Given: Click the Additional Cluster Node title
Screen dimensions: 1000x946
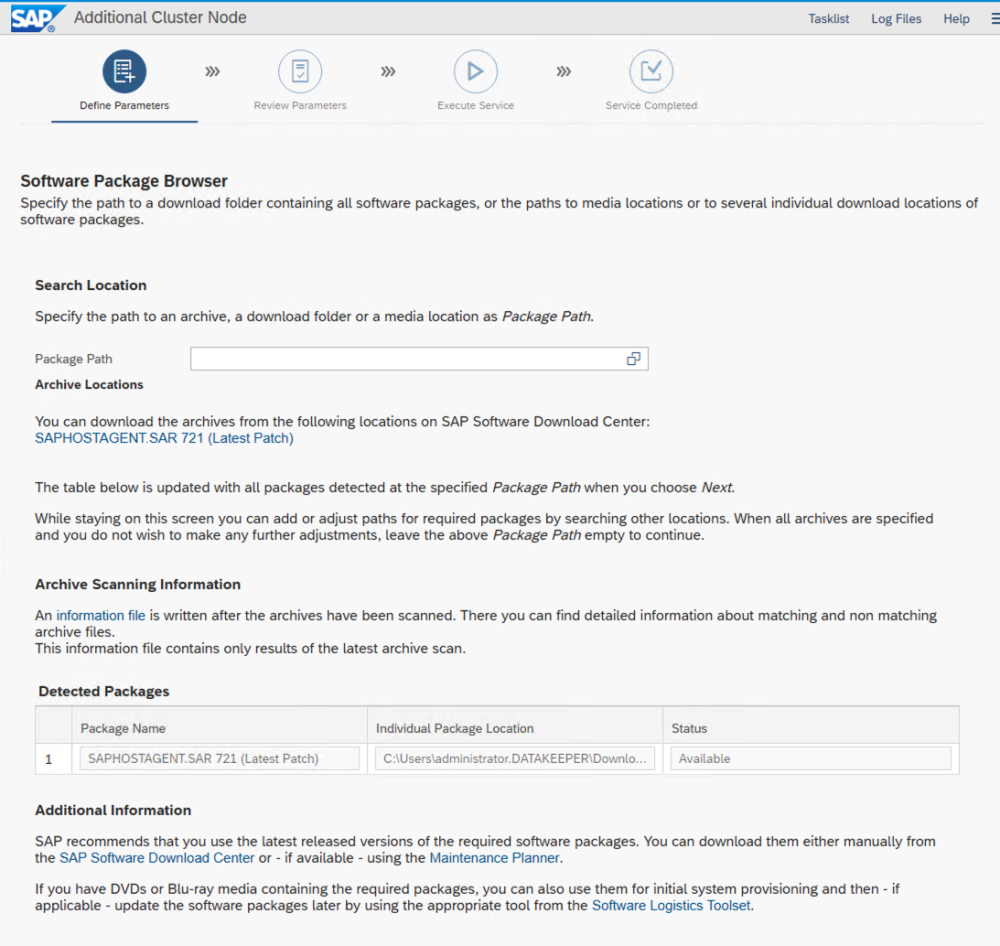Looking at the screenshot, I should 160,17.
